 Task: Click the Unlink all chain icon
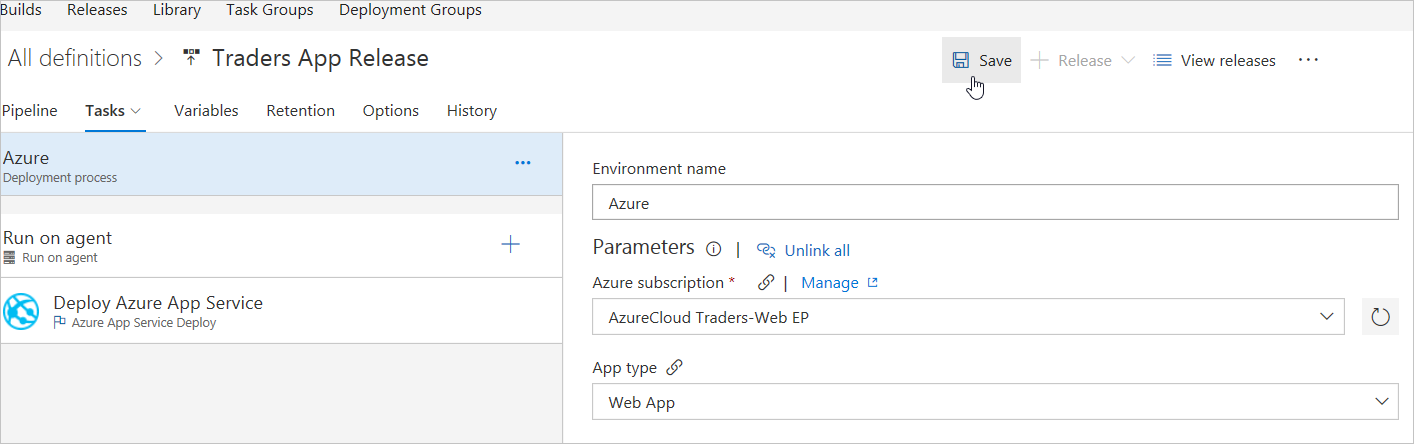766,250
